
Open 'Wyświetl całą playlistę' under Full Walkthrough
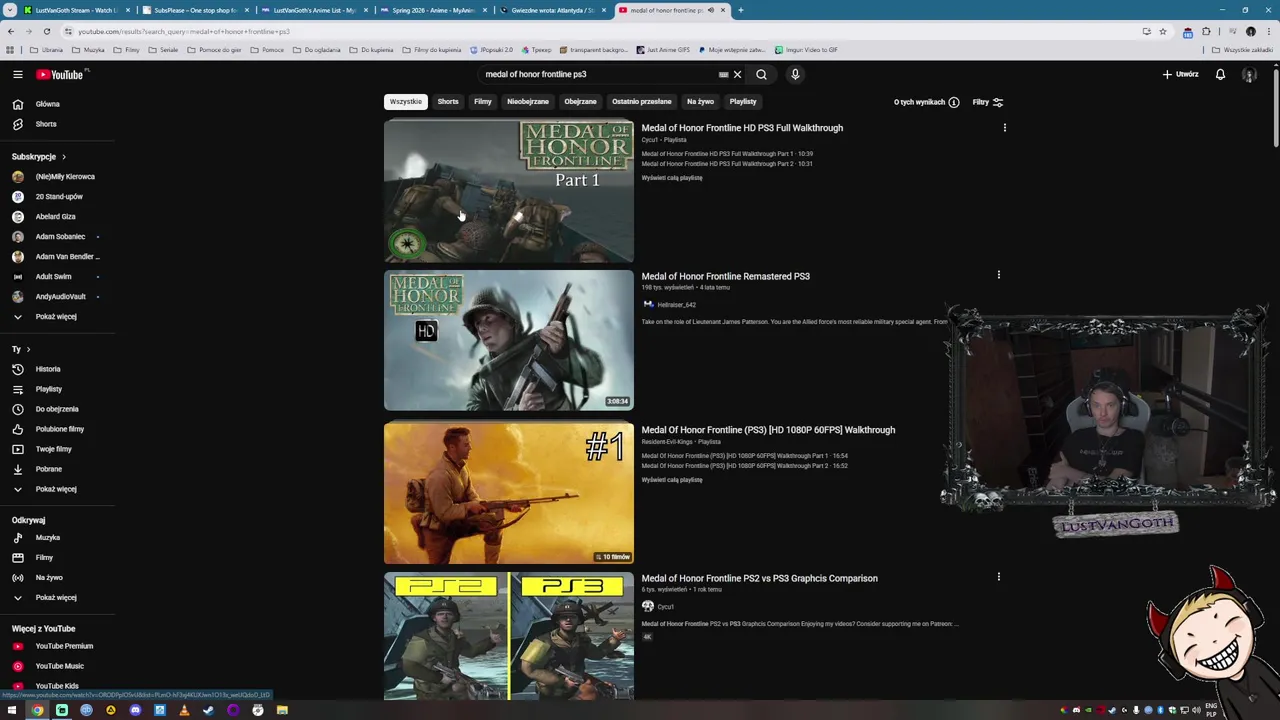672,178
